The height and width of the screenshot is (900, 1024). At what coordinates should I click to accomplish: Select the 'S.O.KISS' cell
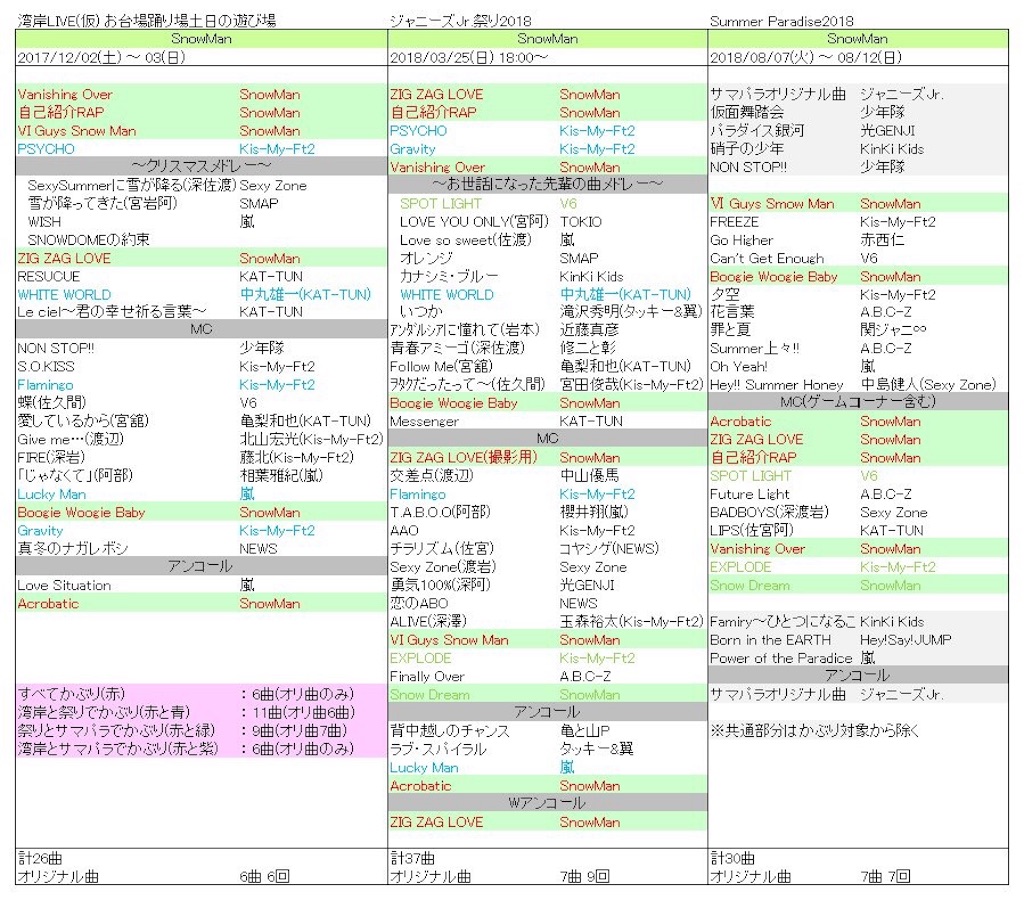(46, 367)
